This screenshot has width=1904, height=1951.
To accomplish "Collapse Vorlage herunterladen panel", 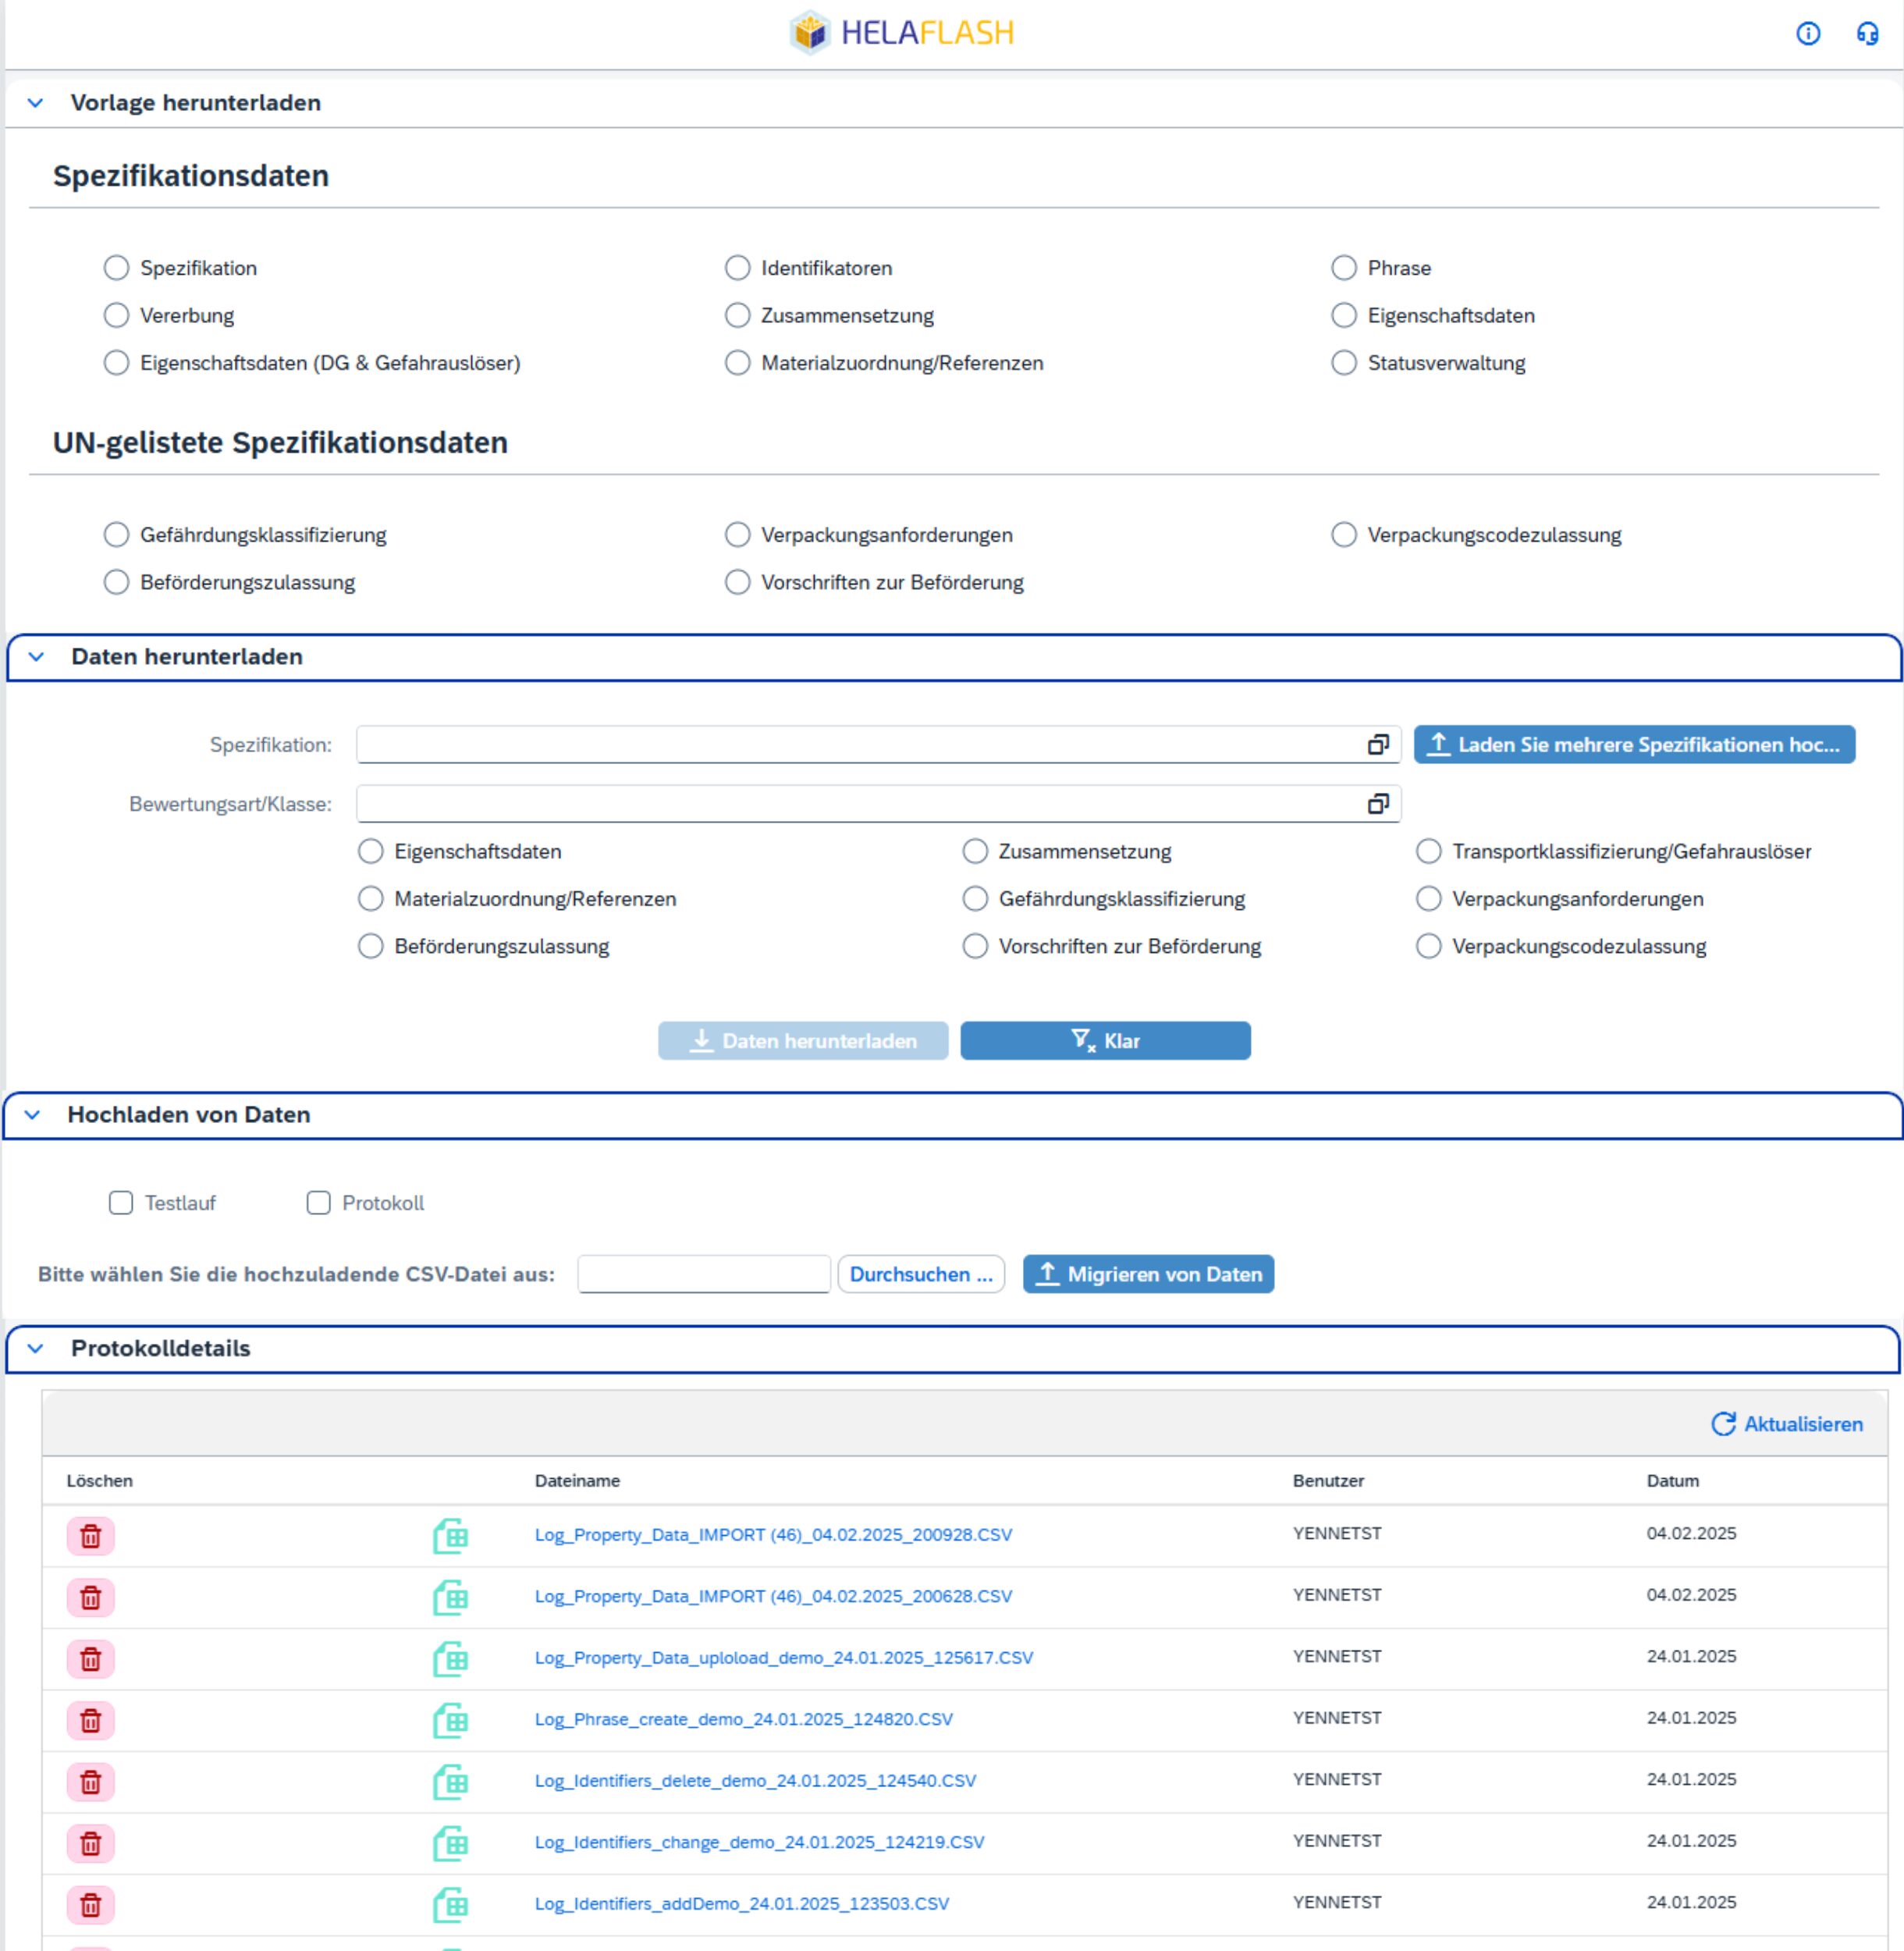I will (x=36, y=103).
